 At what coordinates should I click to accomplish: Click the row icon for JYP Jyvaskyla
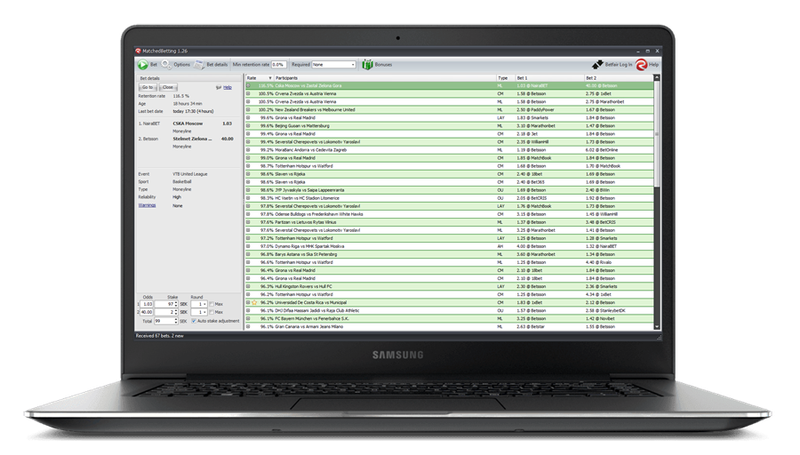pos(248,190)
